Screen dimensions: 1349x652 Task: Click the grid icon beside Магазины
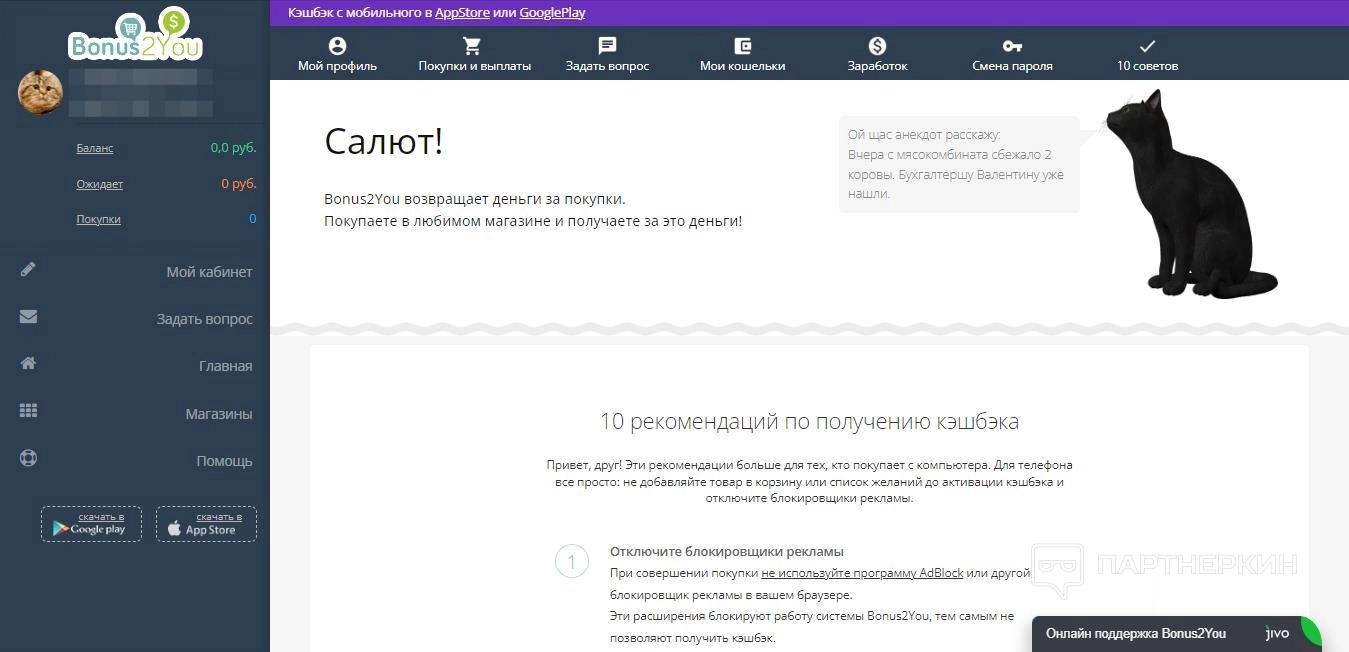[28, 411]
